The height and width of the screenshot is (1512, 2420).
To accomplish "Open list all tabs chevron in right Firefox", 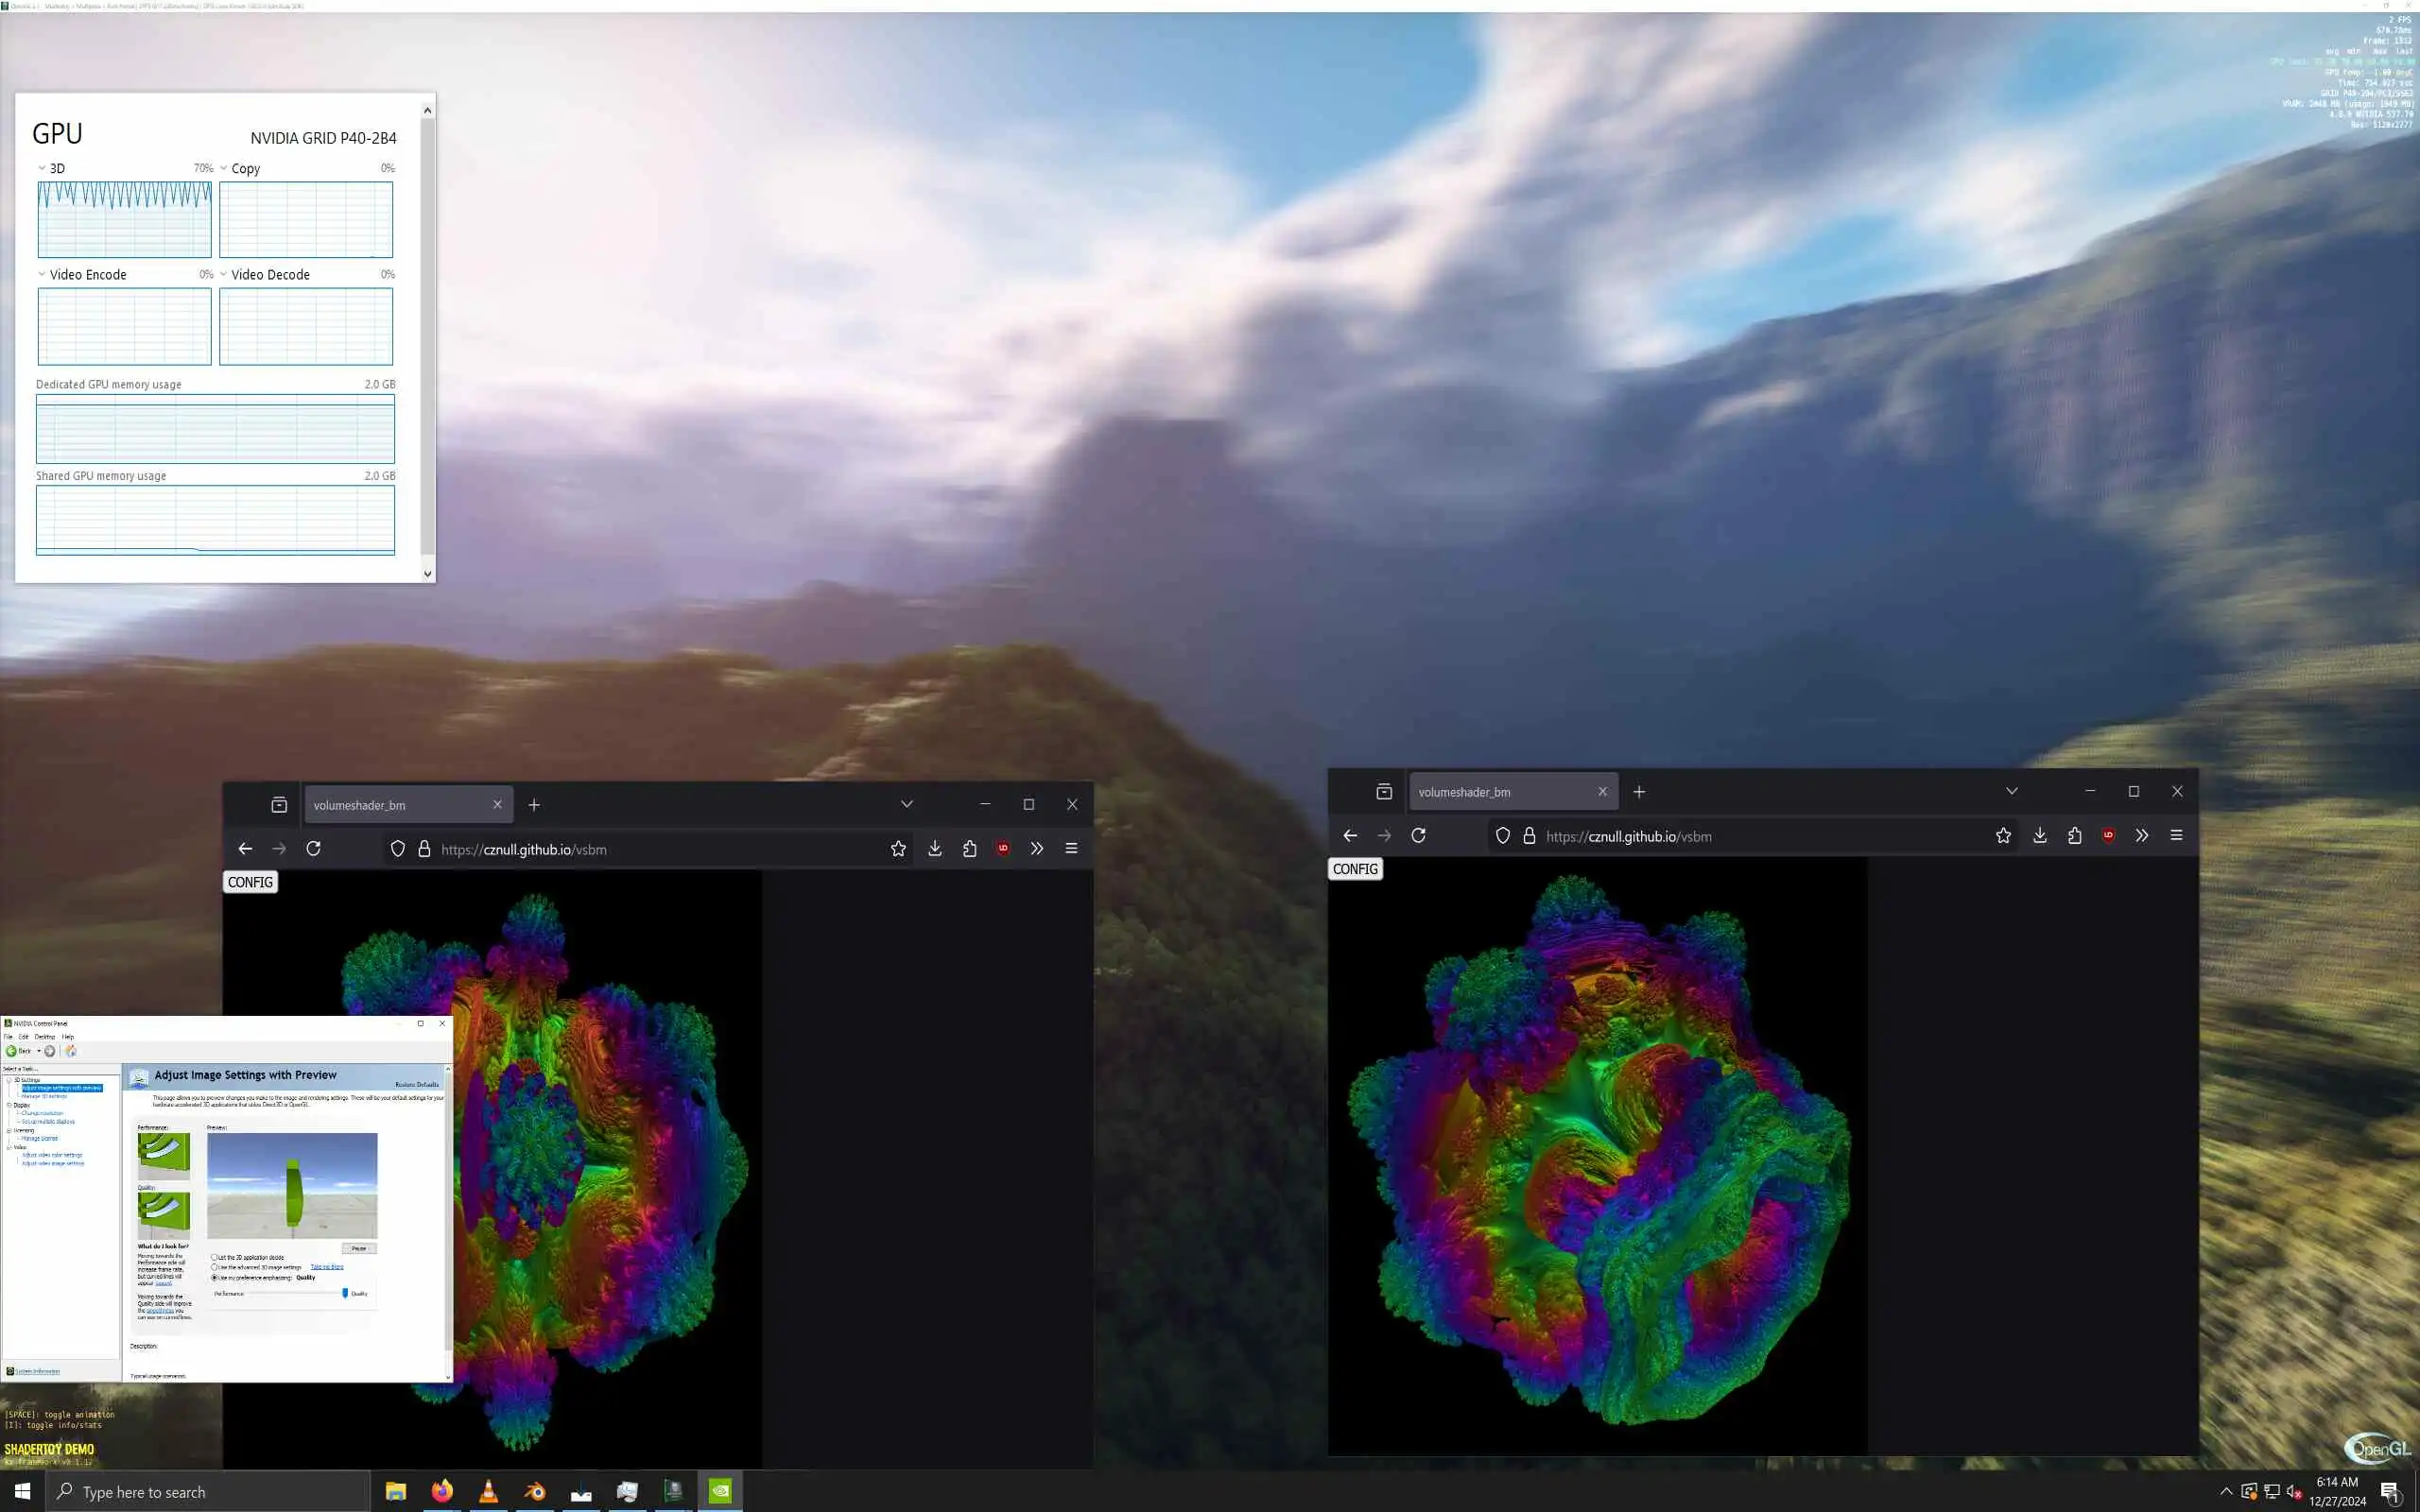I will coord(2011,791).
